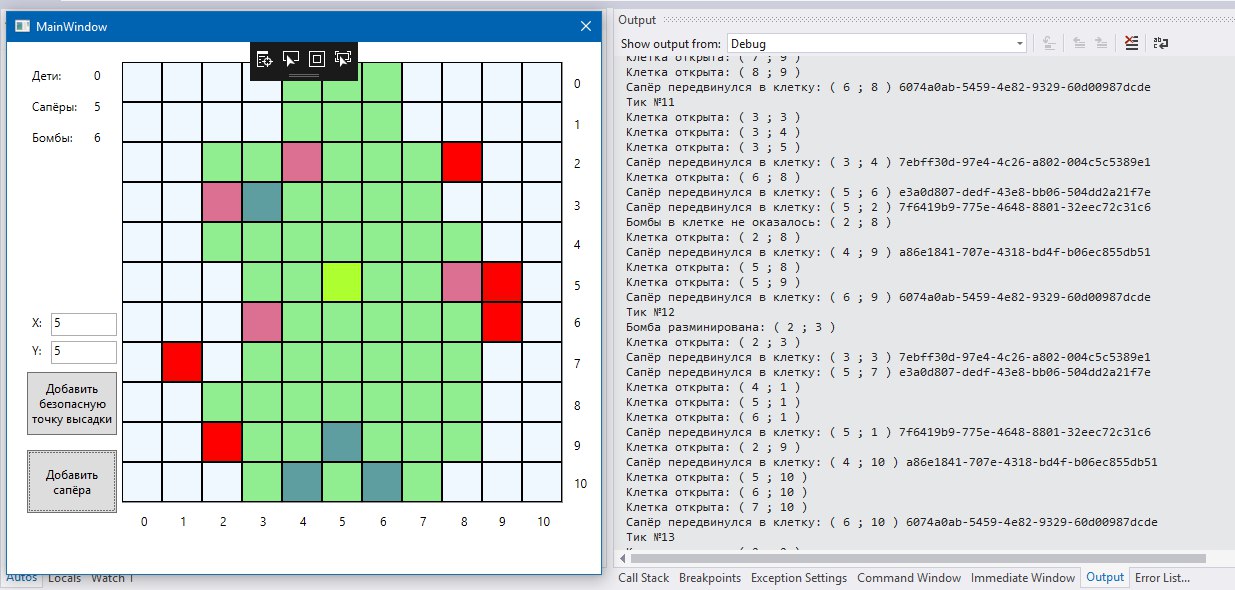This screenshot has width=1235, height=590.
Task: Click the Clear All output icon
Action: pyautogui.click(x=1131, y=43)
